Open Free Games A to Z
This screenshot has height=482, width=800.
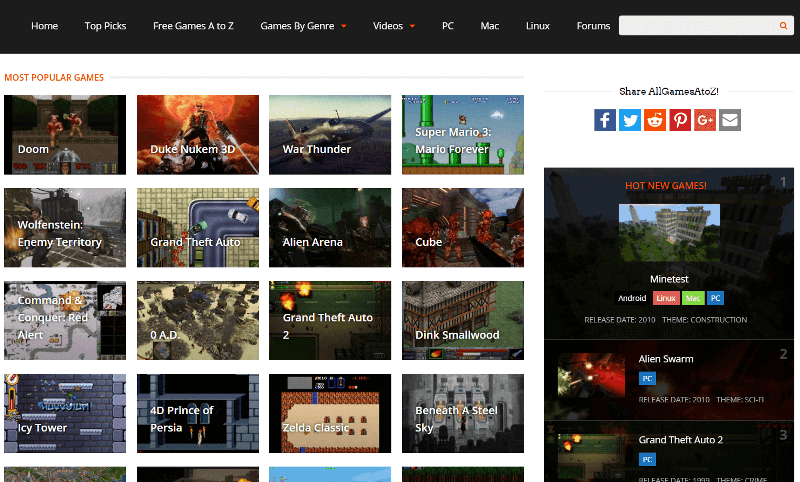coord(193,26)
